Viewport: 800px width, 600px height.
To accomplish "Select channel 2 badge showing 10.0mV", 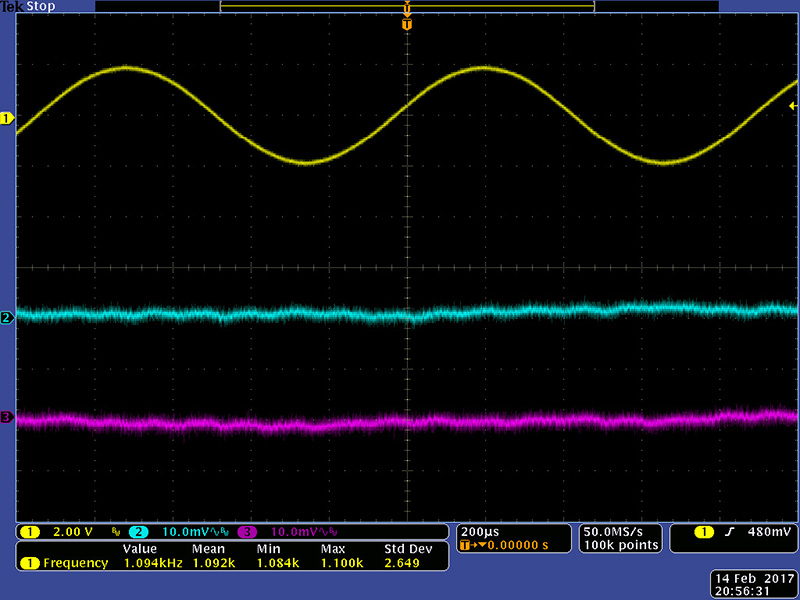I will point(138,531).
